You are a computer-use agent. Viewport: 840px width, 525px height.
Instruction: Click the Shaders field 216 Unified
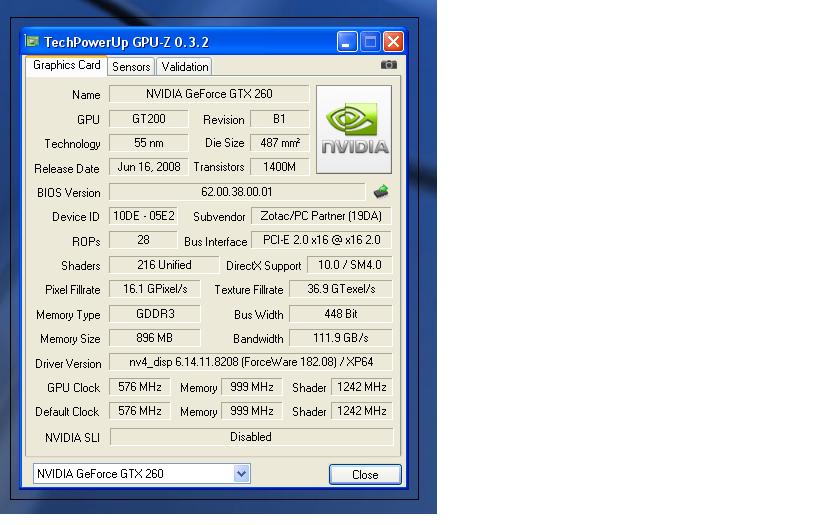pos(164,265)
